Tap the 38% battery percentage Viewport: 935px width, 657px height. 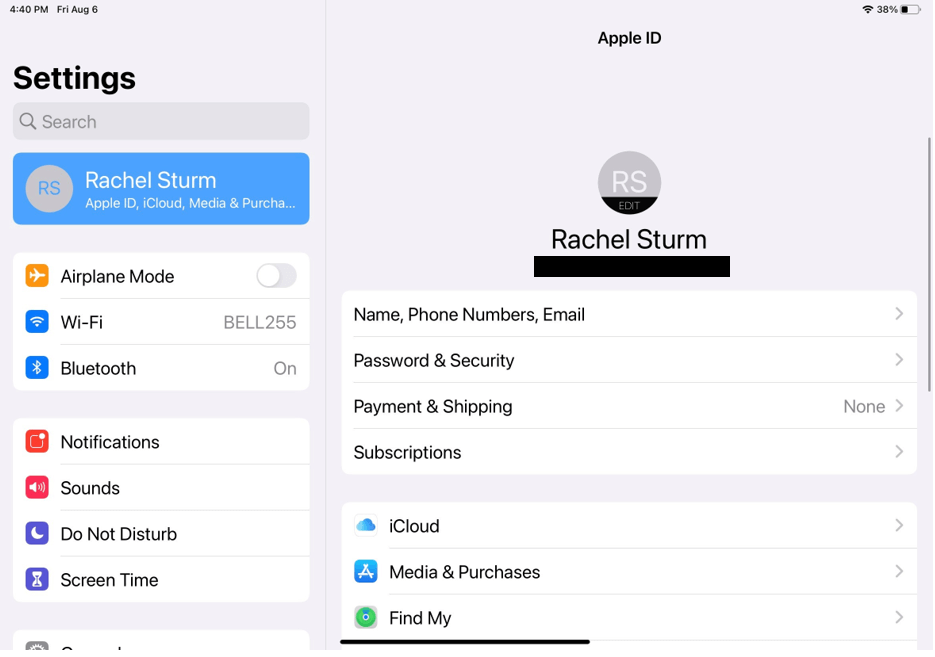887,10
